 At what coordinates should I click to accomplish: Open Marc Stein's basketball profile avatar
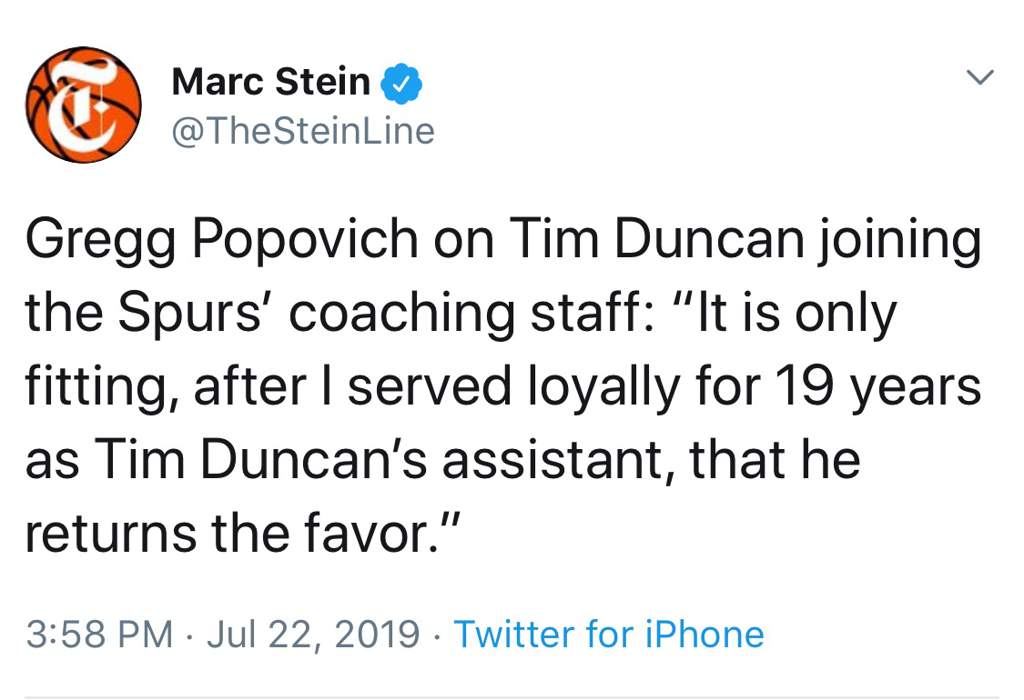click(x=84, y=104)
